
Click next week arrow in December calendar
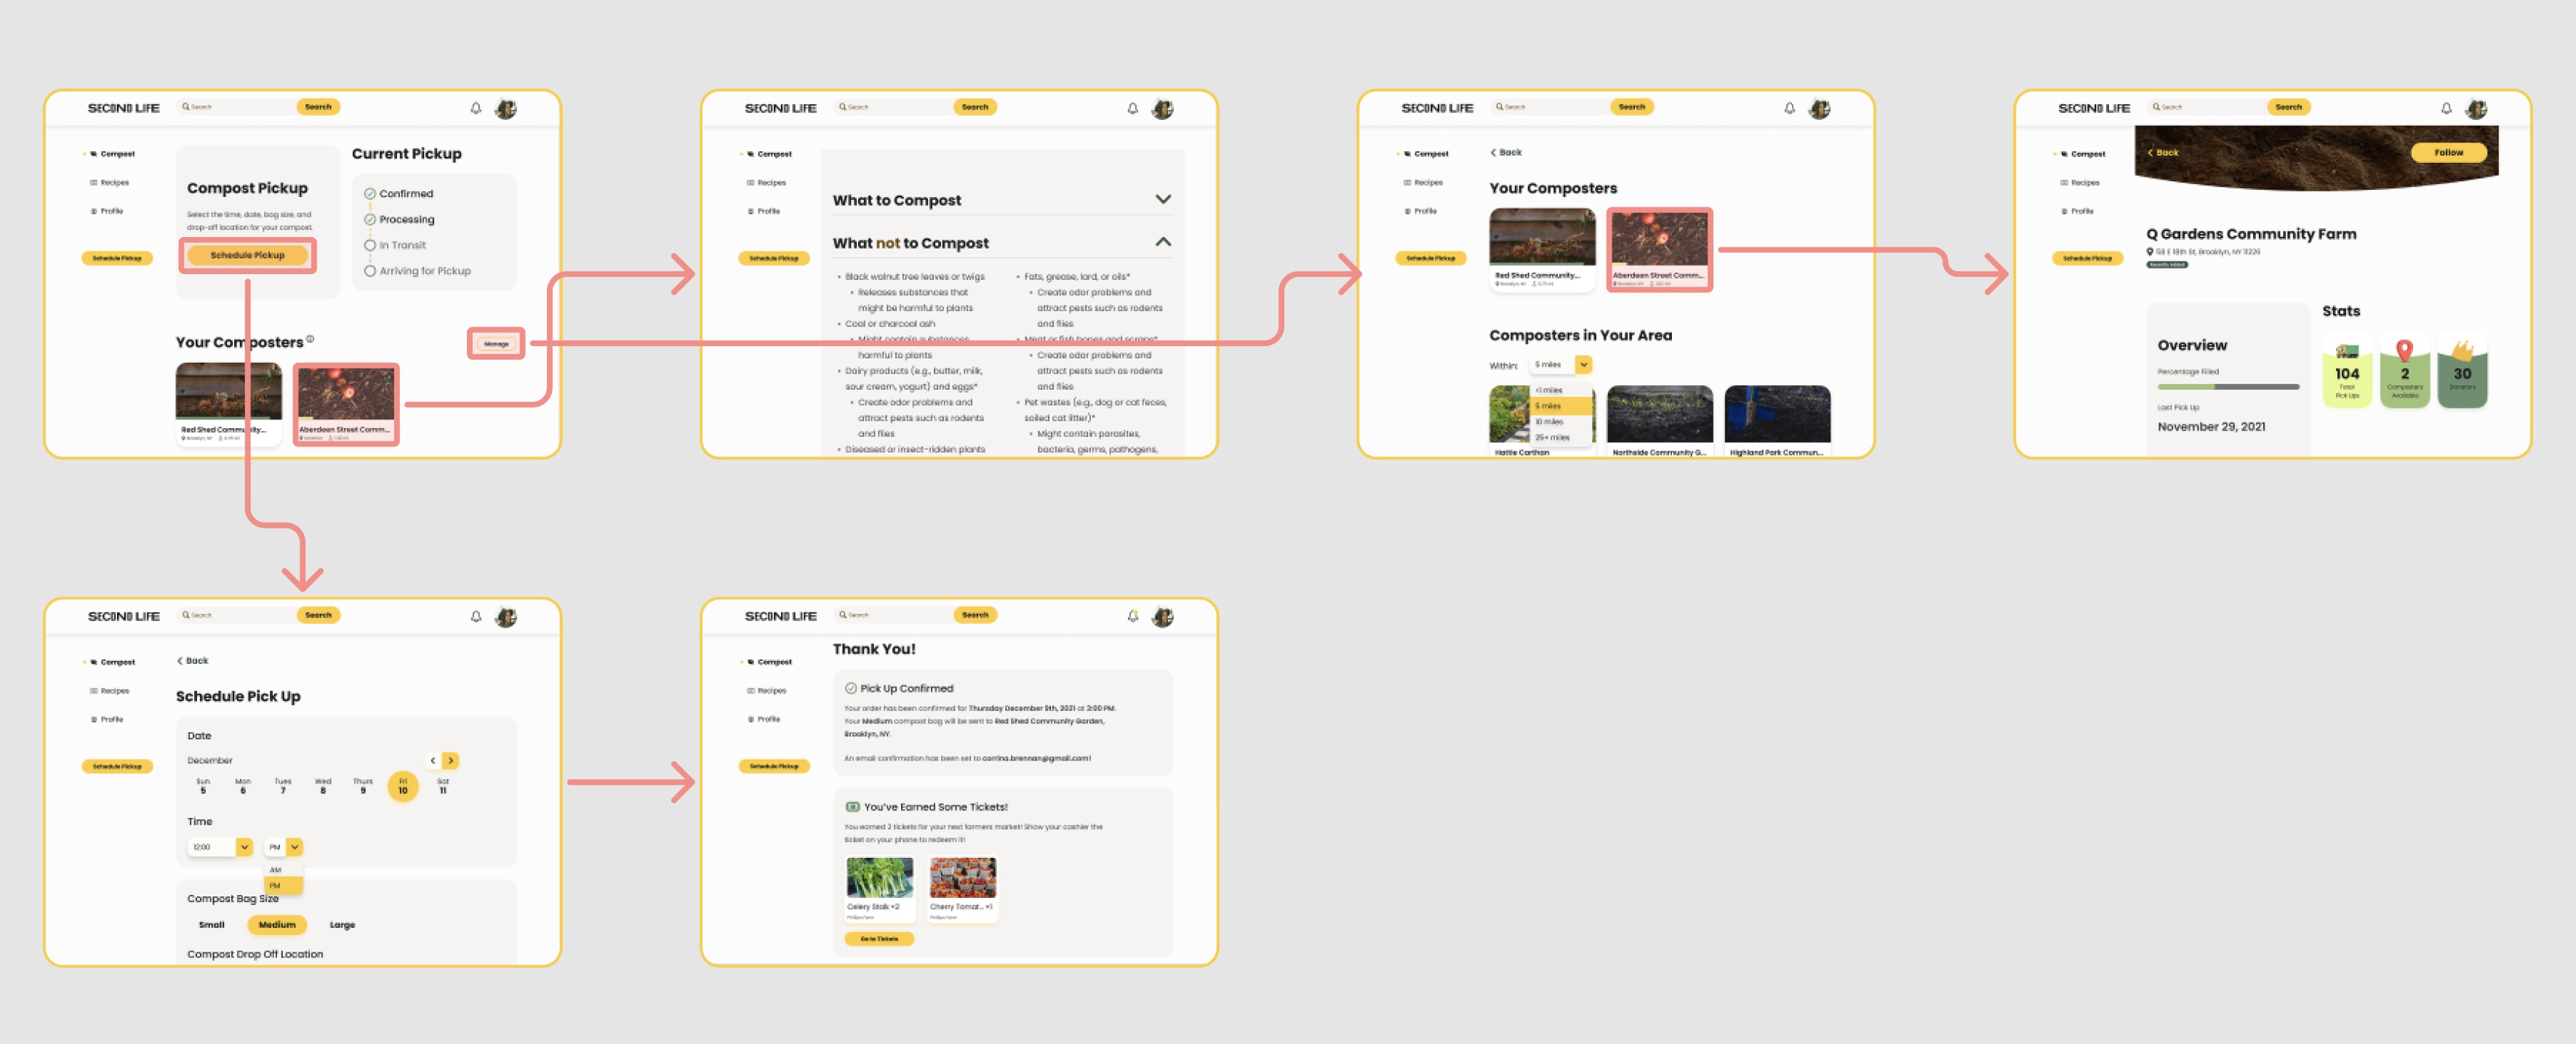(x=451, y=760)
